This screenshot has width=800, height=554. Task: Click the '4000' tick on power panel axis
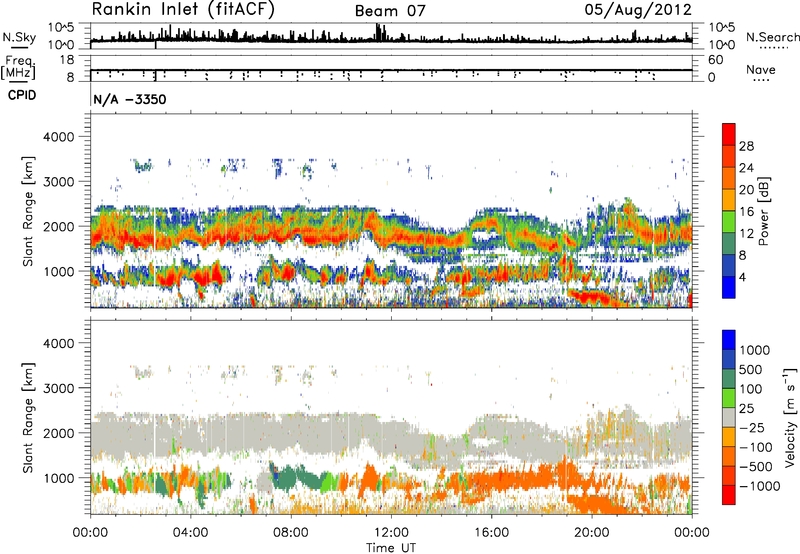pos(58,137)
